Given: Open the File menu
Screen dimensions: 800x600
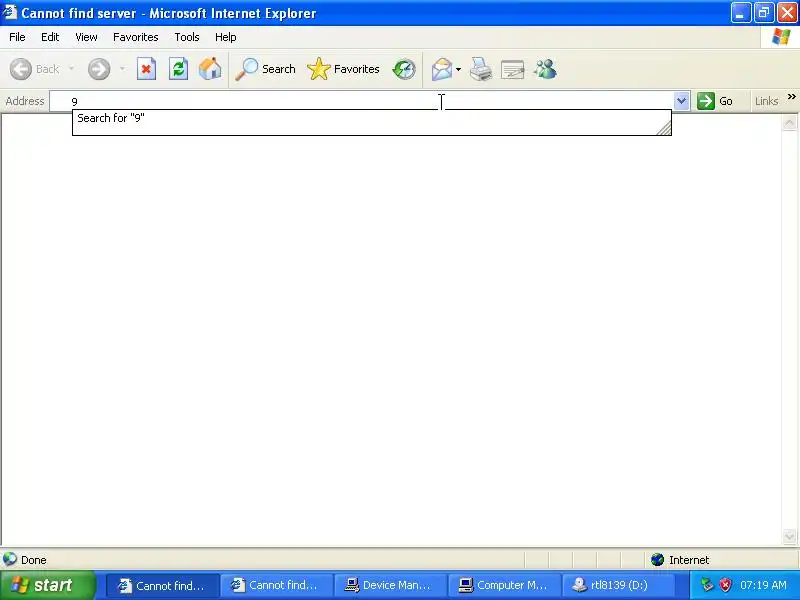Looking at the screenshot, I should [x=17, y=37].
